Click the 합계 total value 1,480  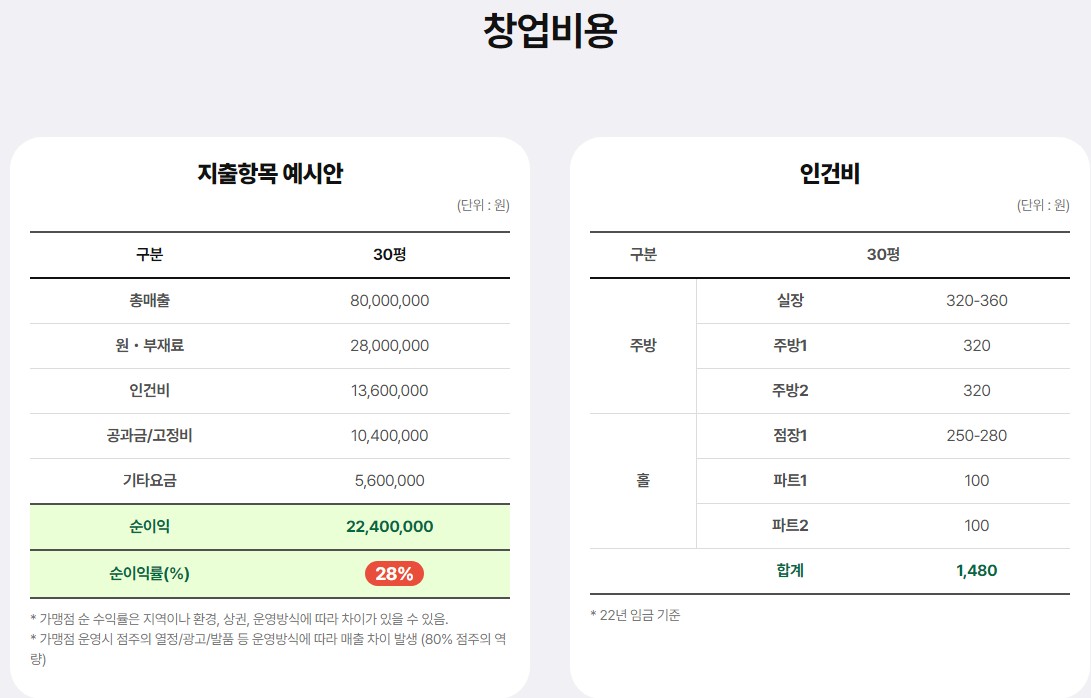point(976,570)
